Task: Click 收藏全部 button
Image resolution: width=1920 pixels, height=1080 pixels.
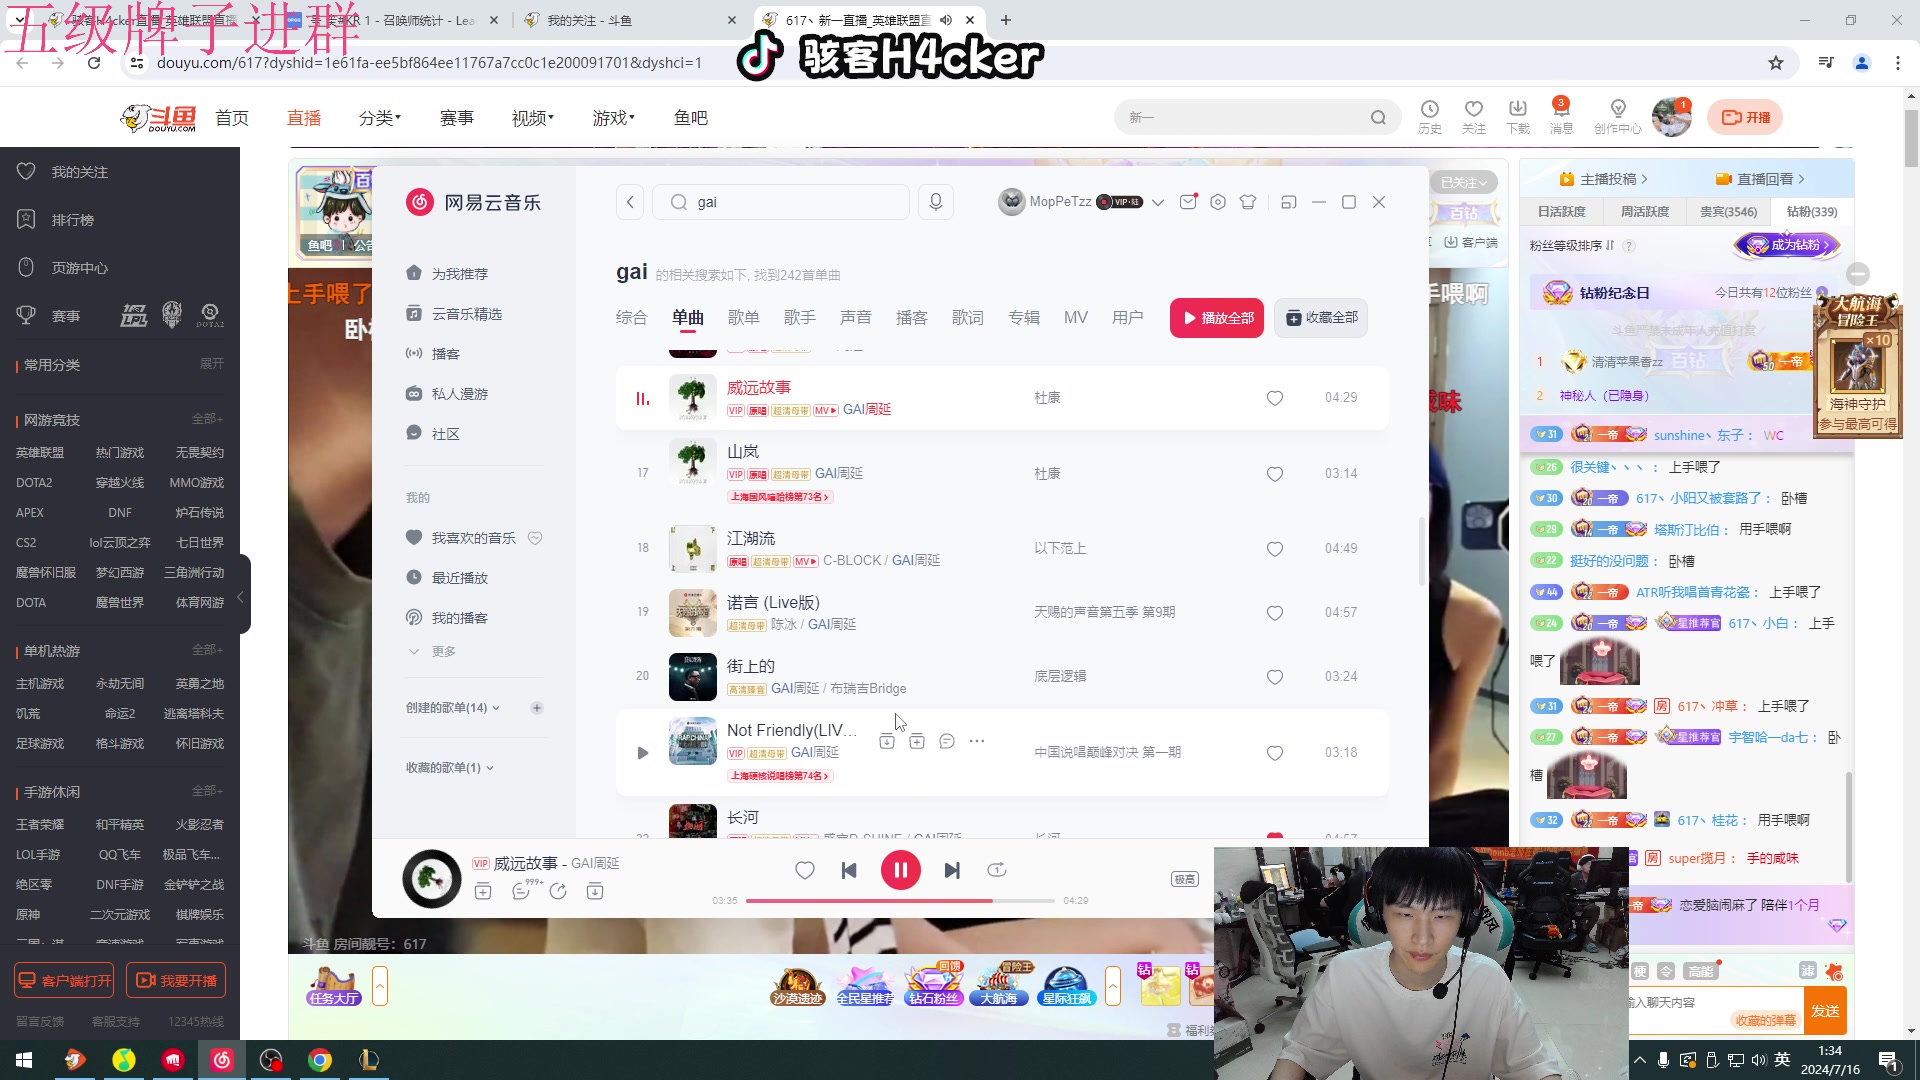Action: pyautogui.click(x=1321, y=318)
